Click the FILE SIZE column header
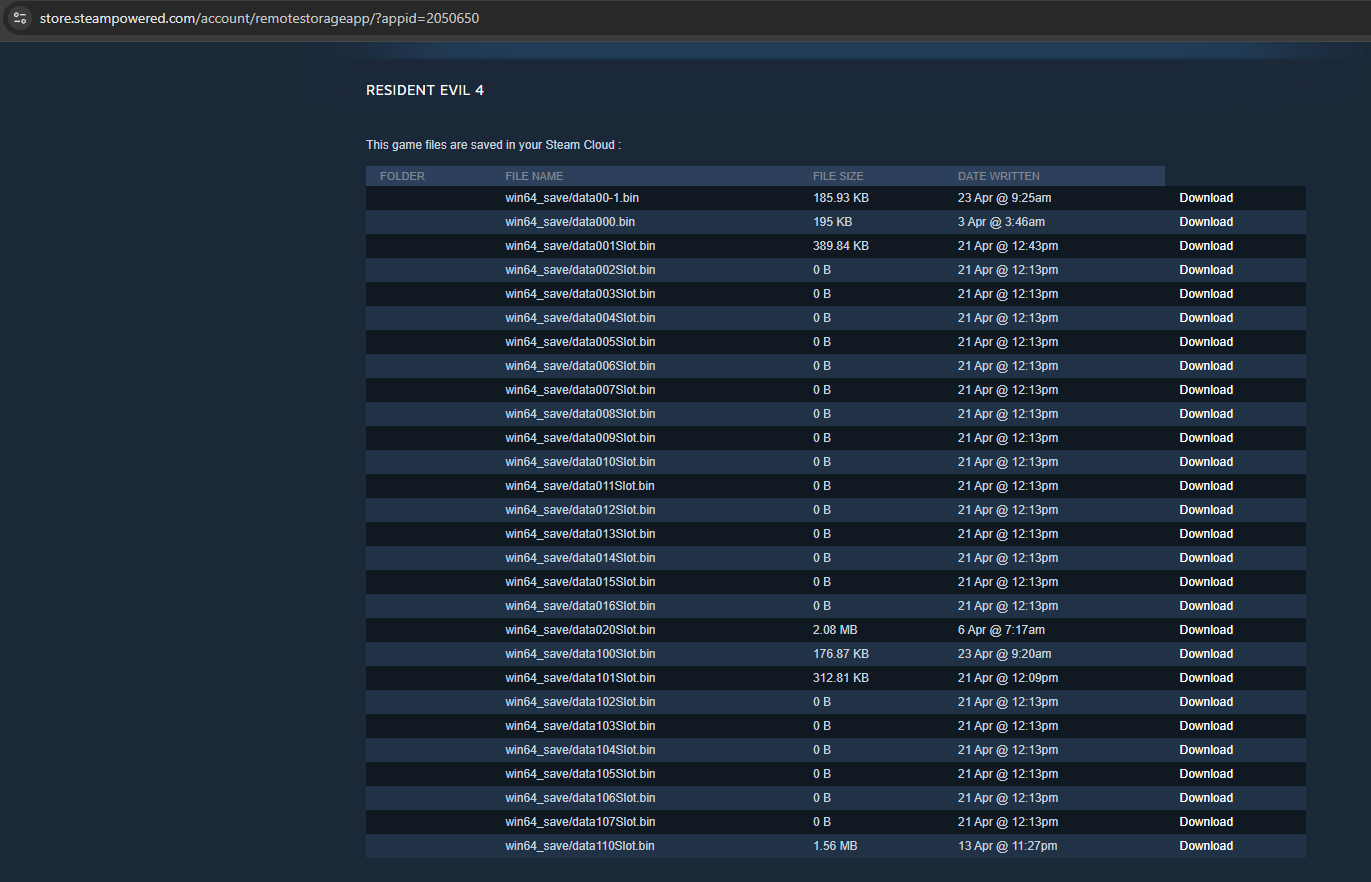The height and width of the screenshot is (882, 1371). [838, 176]
